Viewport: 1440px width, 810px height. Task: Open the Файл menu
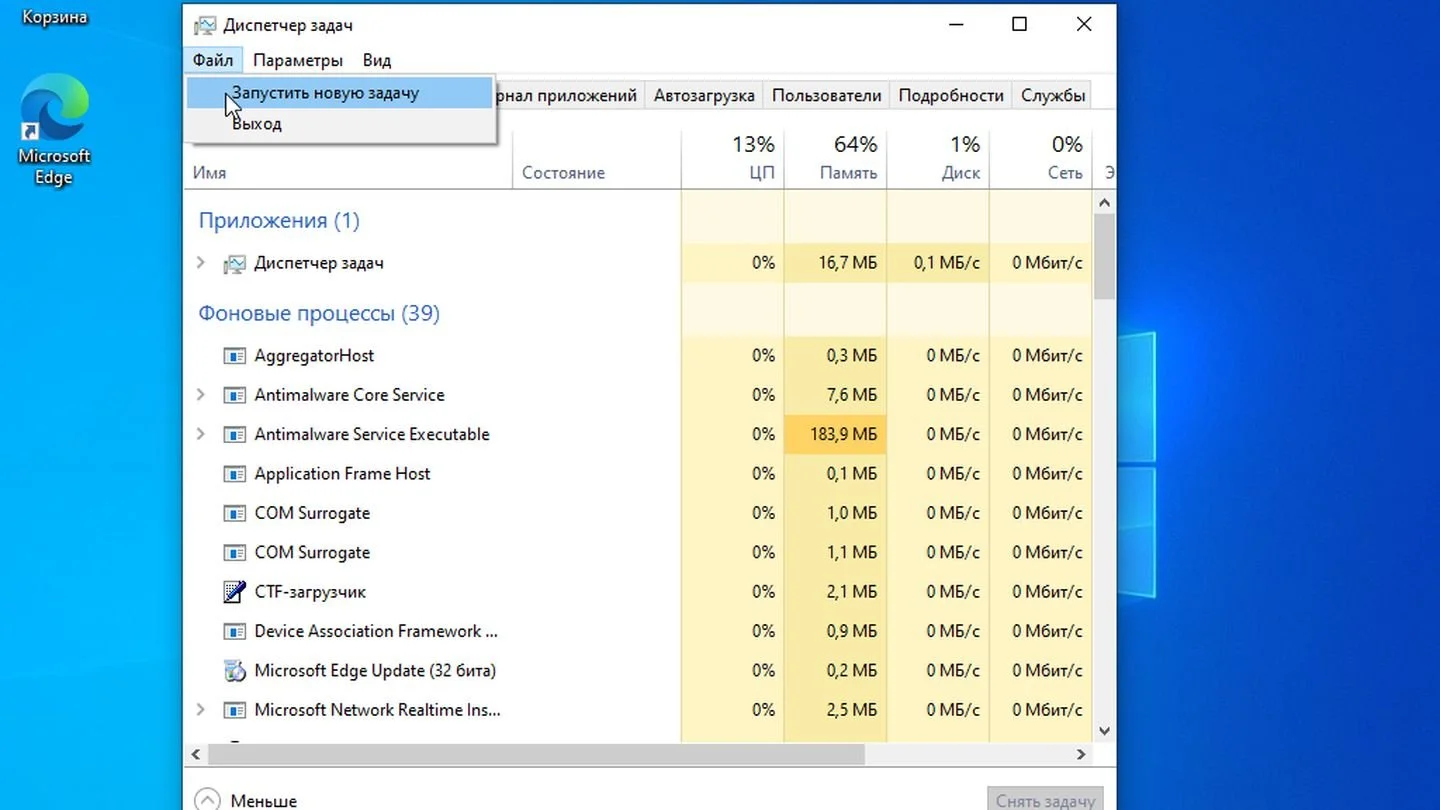click(x=213, y=60)
